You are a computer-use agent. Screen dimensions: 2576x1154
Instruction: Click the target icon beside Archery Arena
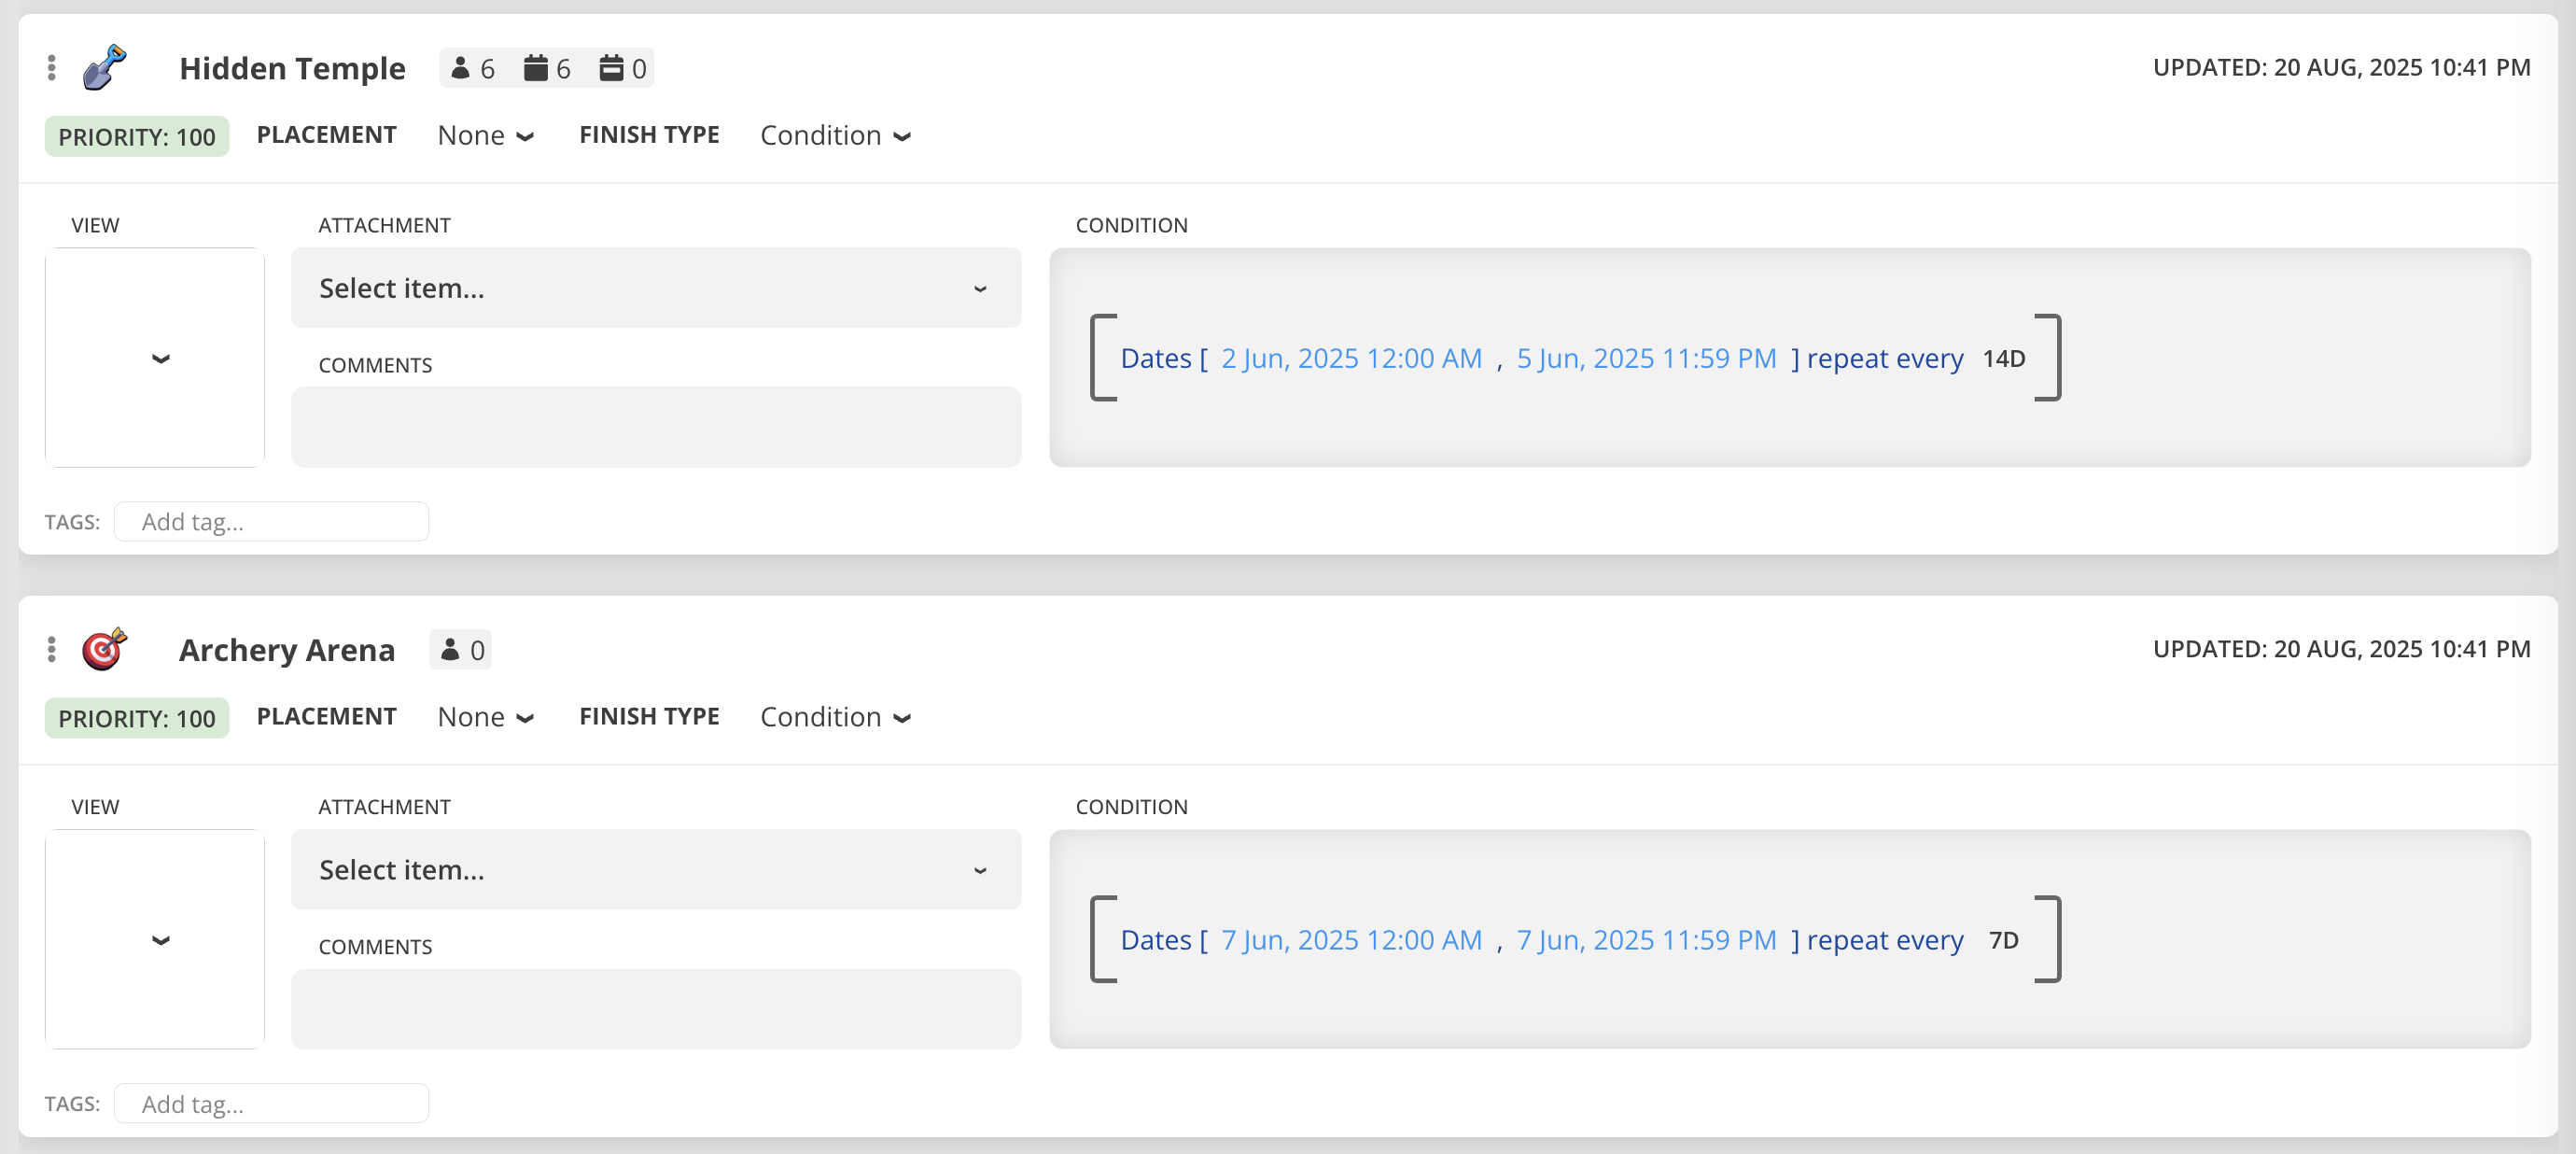(104, 649)
